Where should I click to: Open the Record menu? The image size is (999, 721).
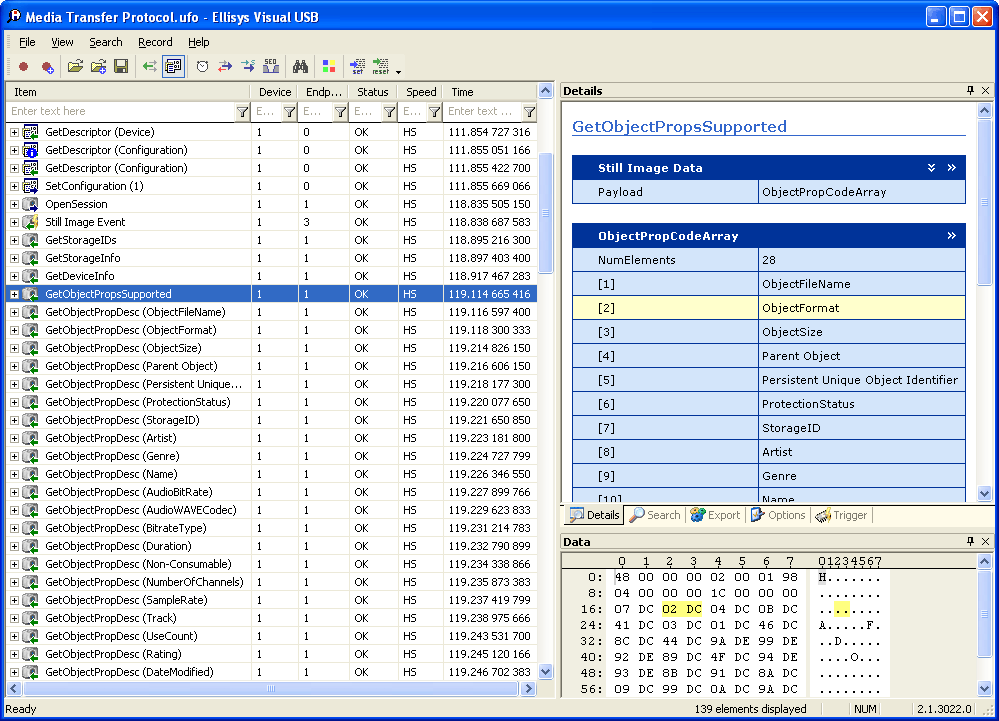pos(155,42)
